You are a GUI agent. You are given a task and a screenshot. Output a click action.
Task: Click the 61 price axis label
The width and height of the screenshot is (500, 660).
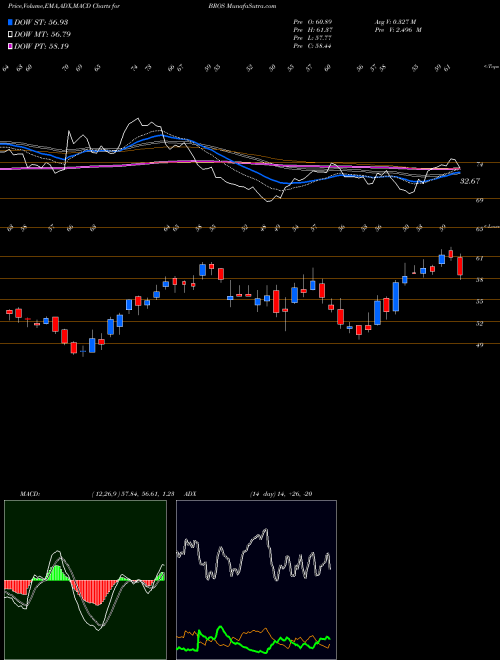pos(479,258)
